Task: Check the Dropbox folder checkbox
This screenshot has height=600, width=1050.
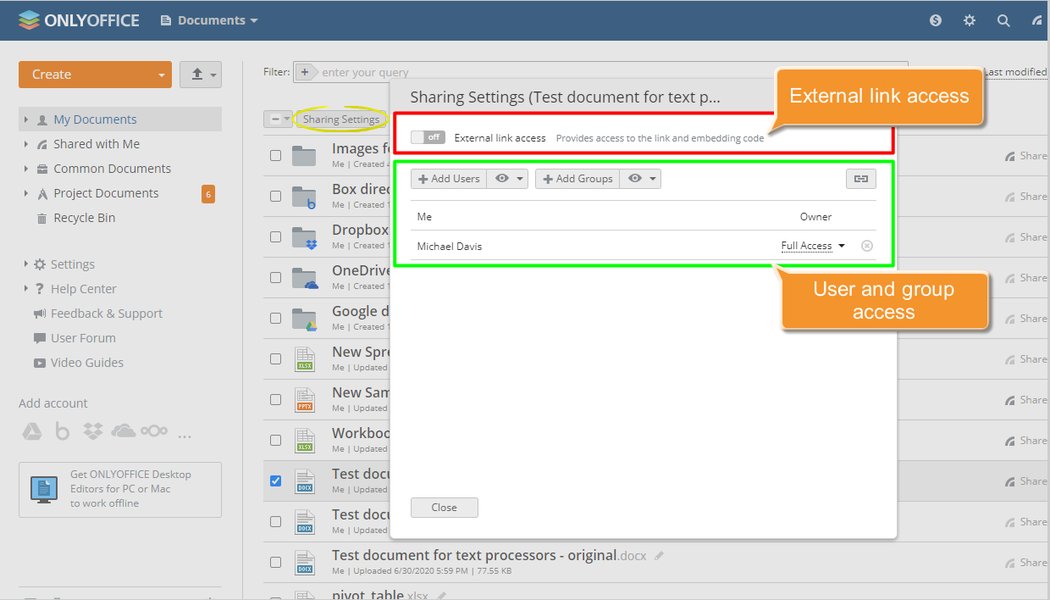Action: 275,236
